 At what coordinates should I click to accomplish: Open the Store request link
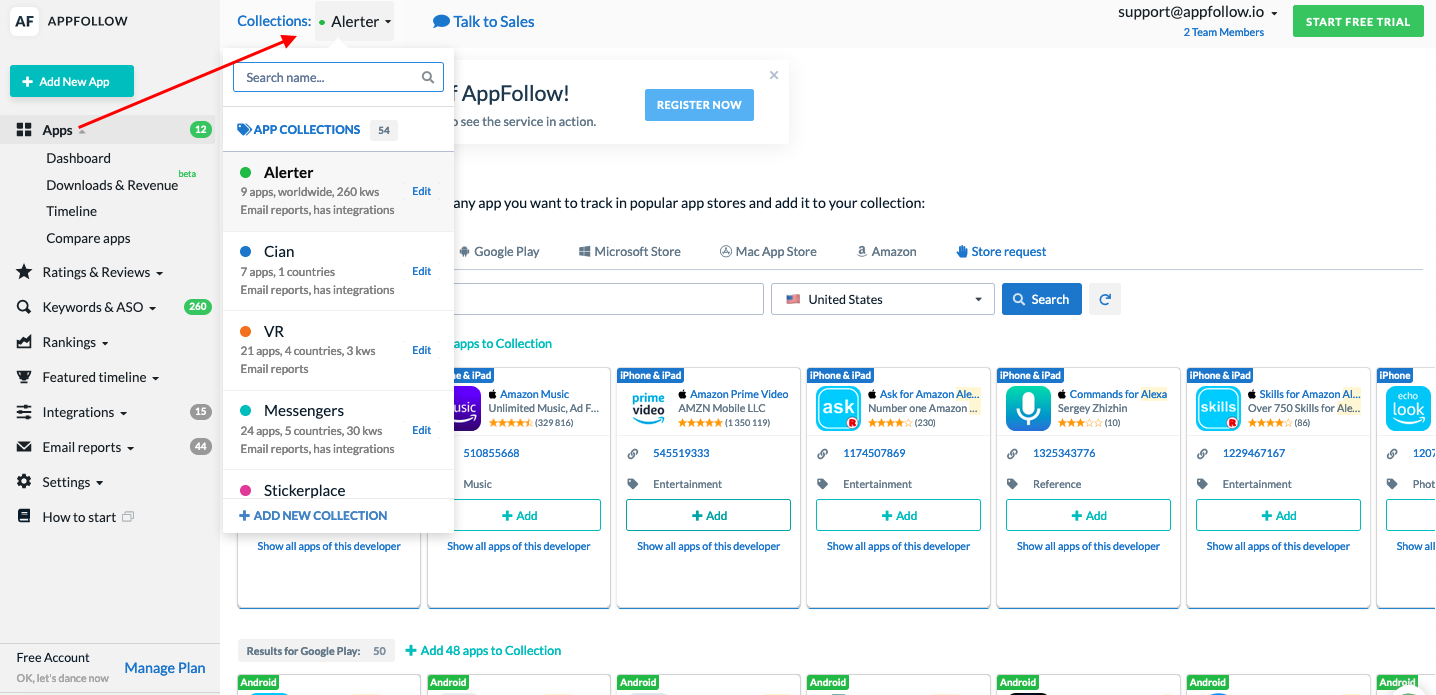click(x=1001, y=251)
